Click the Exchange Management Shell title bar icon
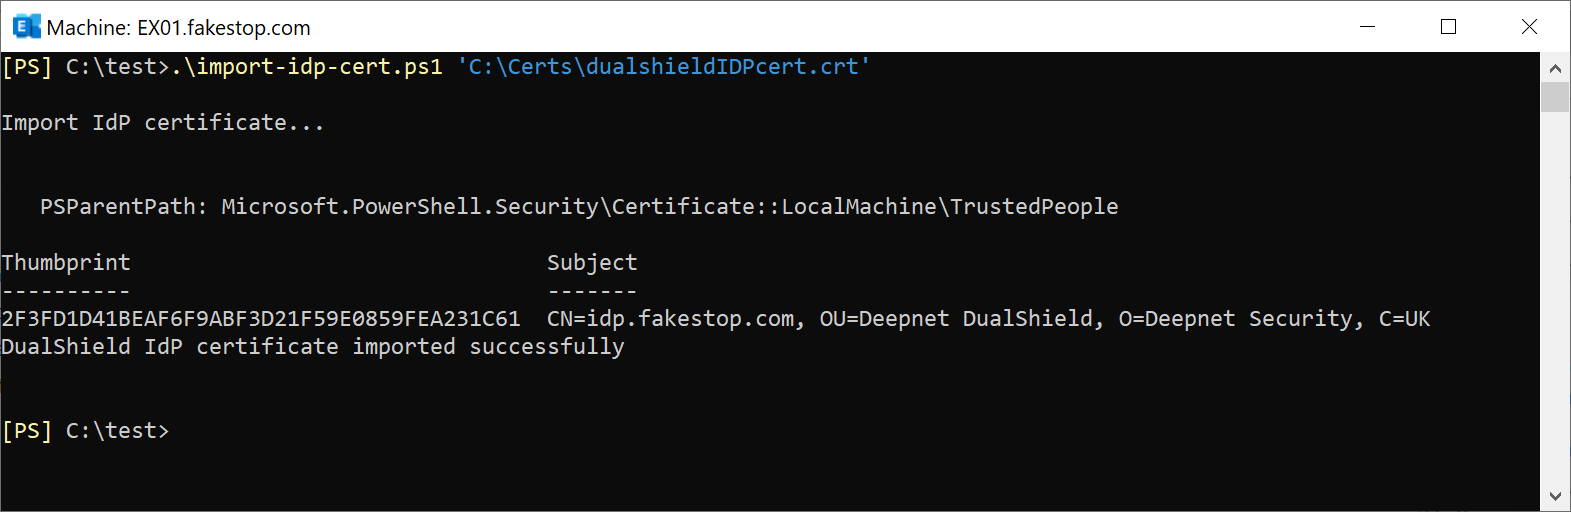Viewport: 1571px width, 512px height. (x=26, y=27)
